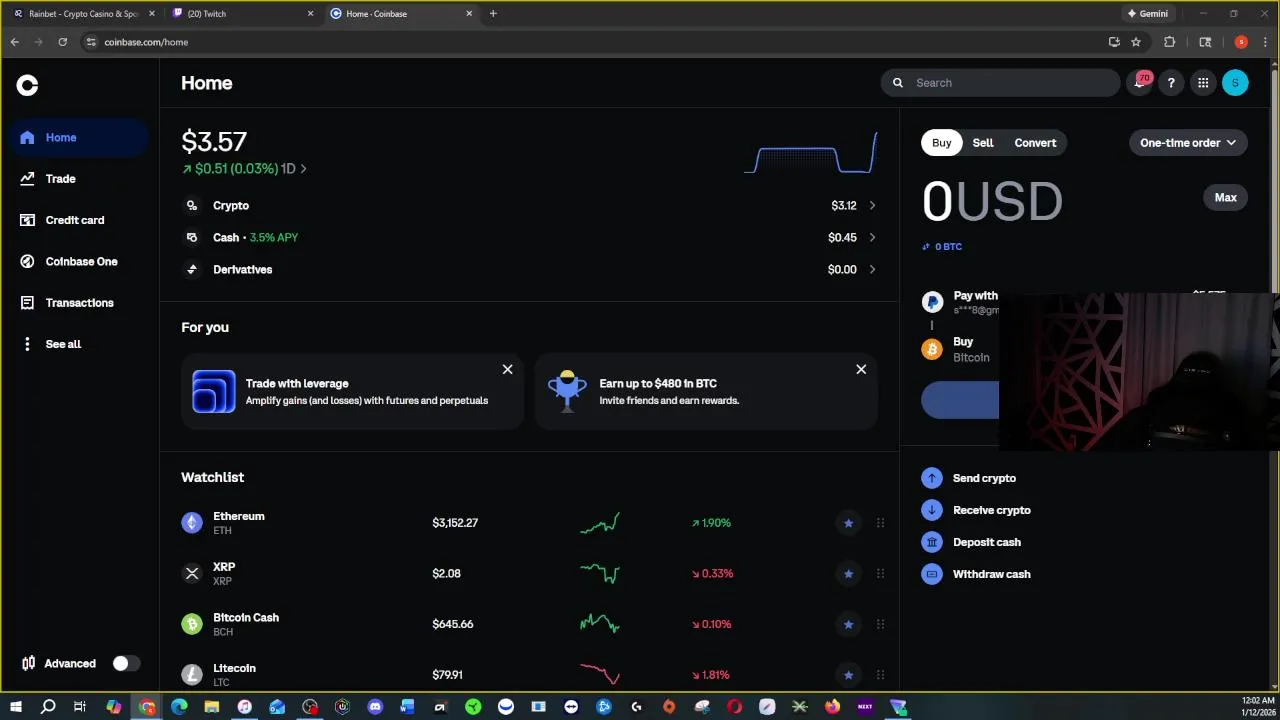Click the Bitcoin Cash coin icon
Image resolution: width=1280 pixels, height=720 pixels.
[192, 624]
